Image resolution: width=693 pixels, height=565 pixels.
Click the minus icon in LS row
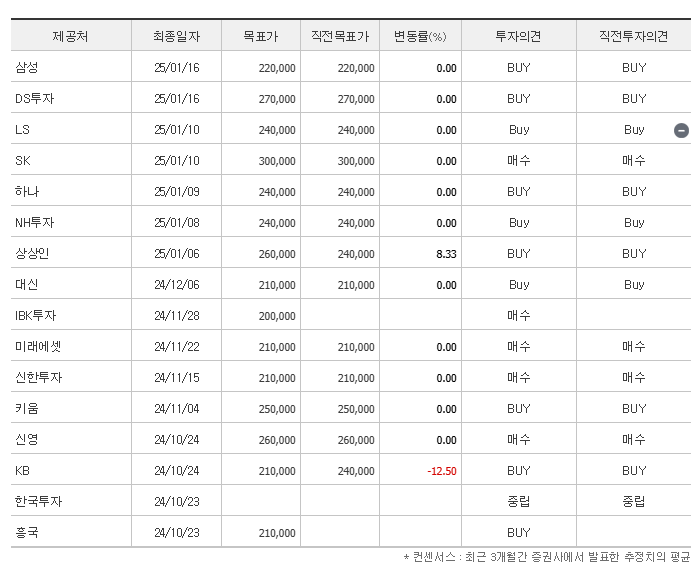[x=681, y=130]
